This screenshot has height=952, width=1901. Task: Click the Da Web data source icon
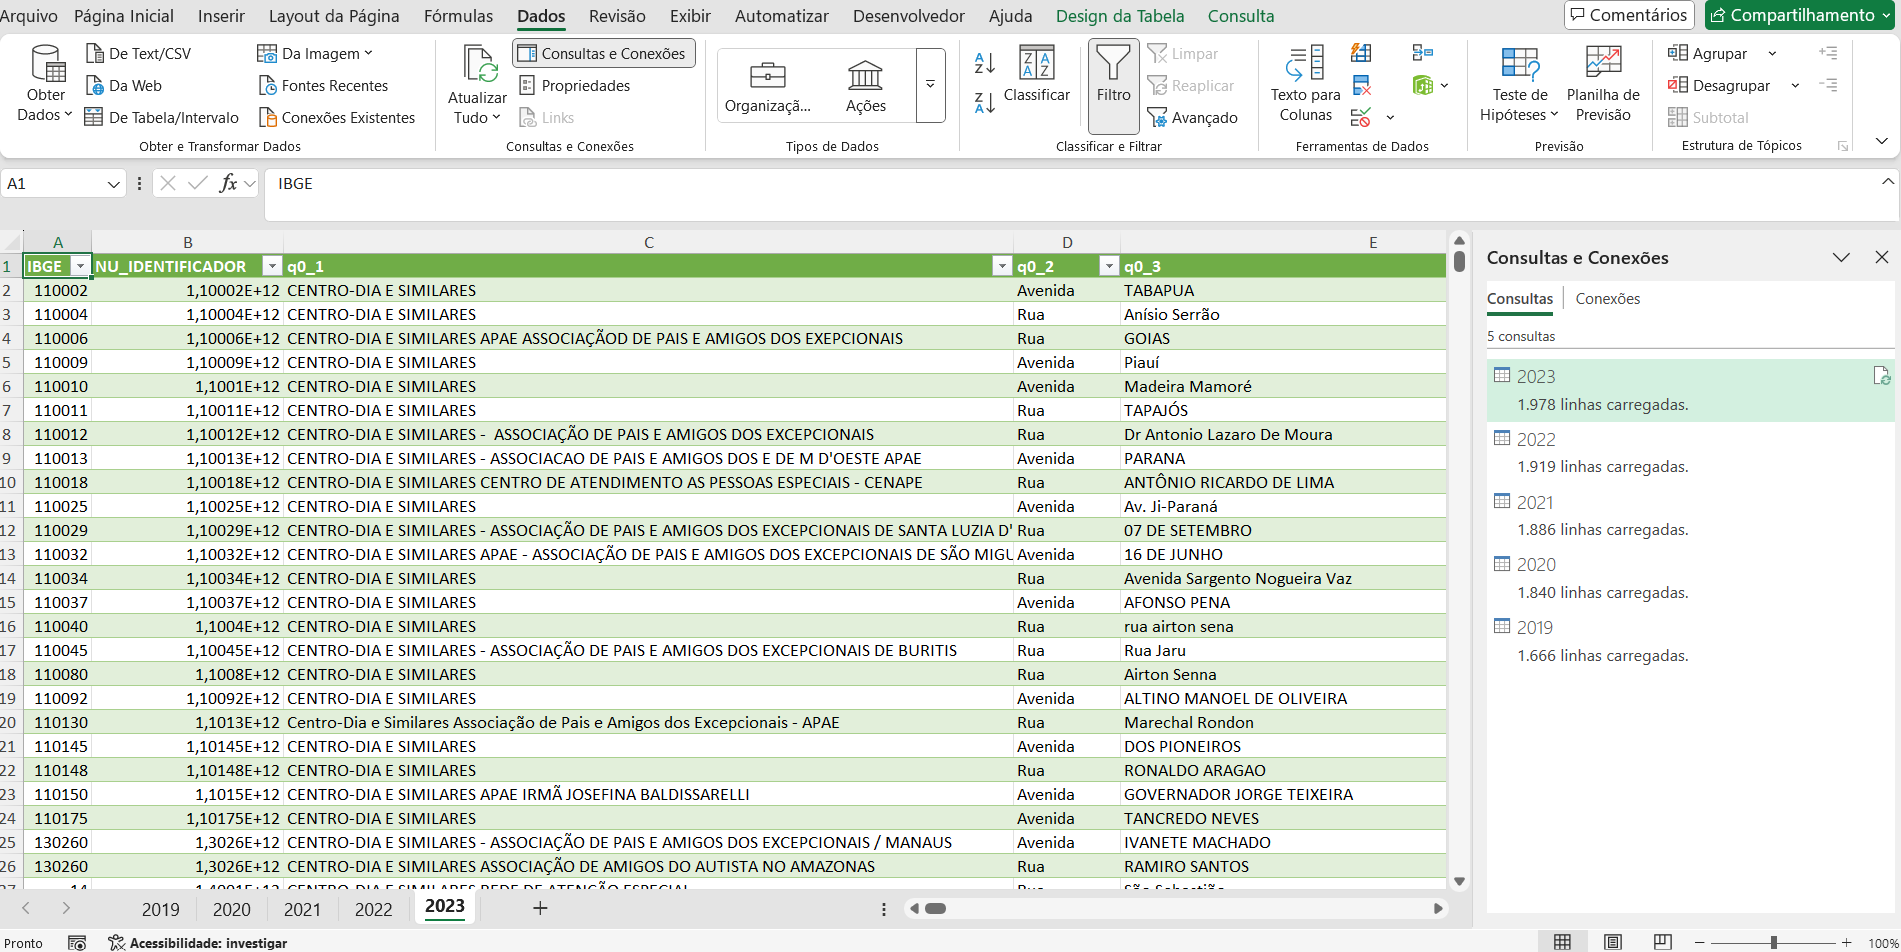point(95,86)
